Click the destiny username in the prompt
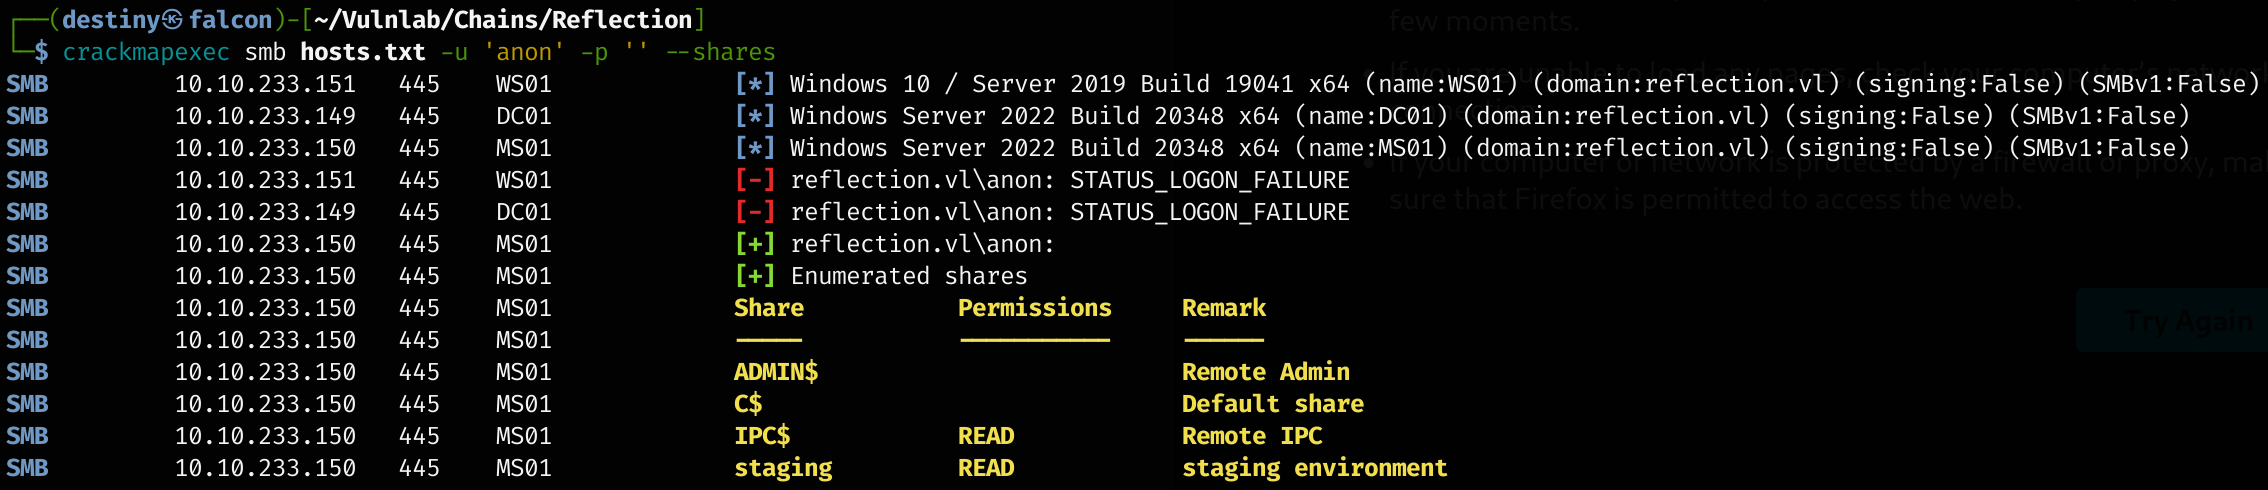This screenshot has width=2268, height=490. (x=111, y=19)
